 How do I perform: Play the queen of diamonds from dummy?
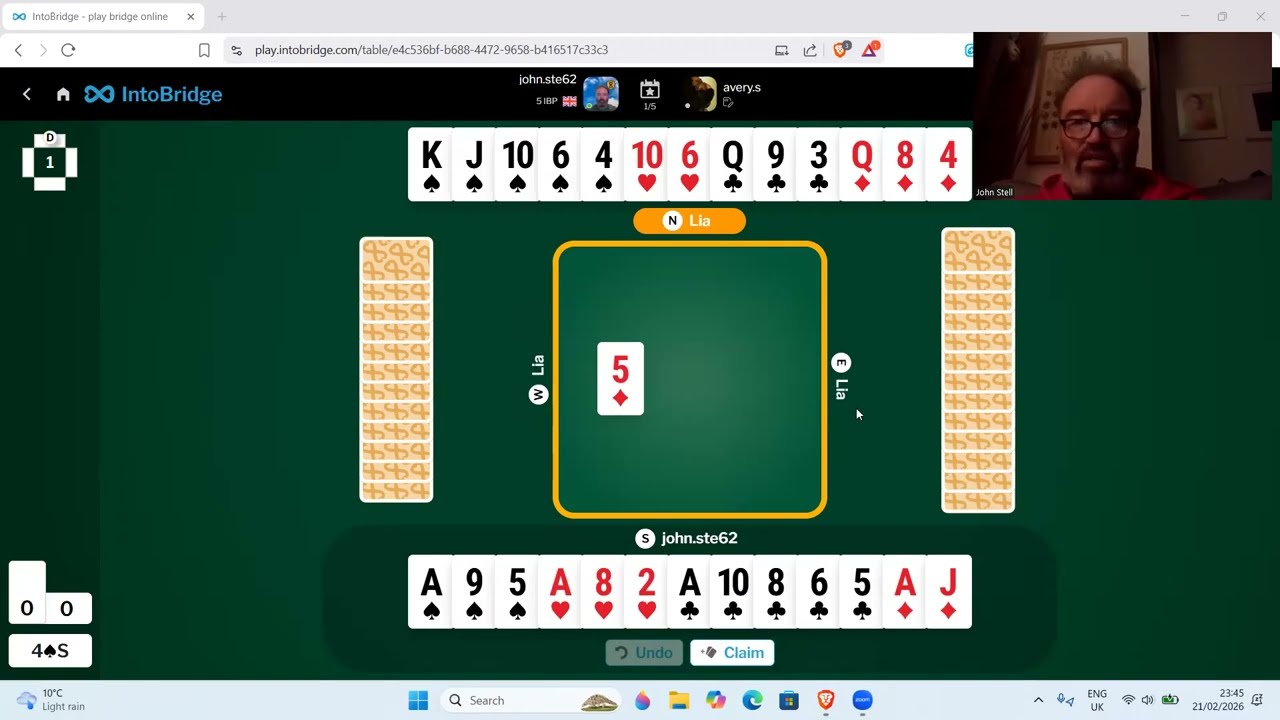point(861,164)
